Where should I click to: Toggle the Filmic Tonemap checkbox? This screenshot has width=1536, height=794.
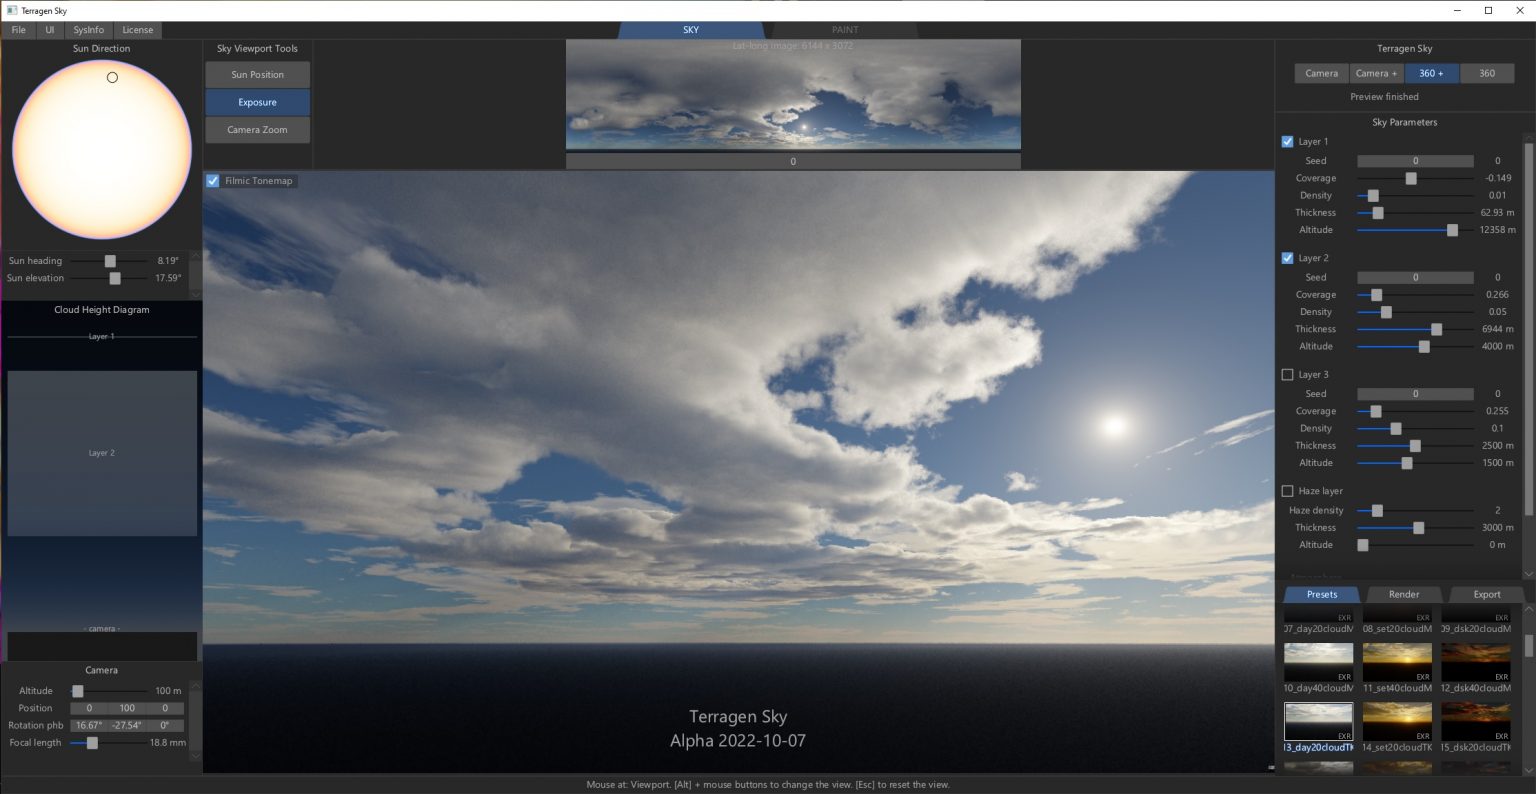212,181
